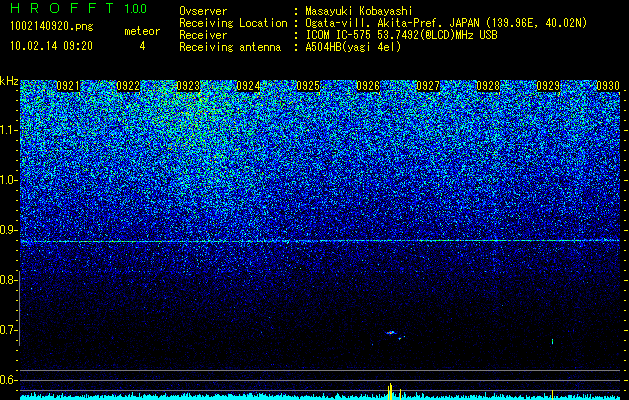Click the 0928 time marker
Screen dimensions: 629x400
(488, 86)
